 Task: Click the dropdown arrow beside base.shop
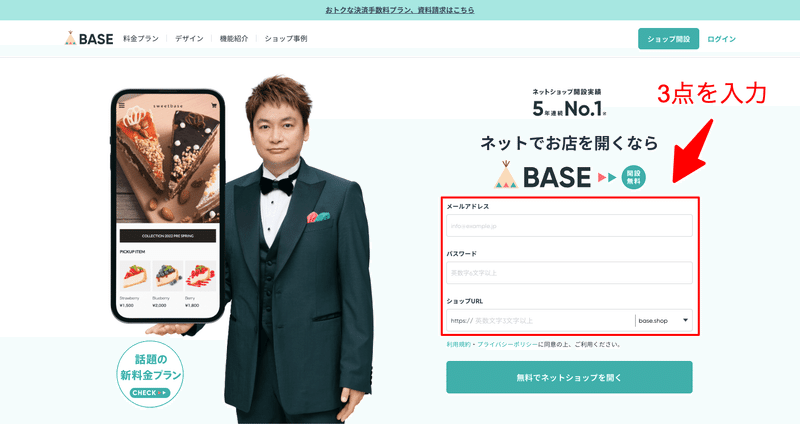point(685,320)
